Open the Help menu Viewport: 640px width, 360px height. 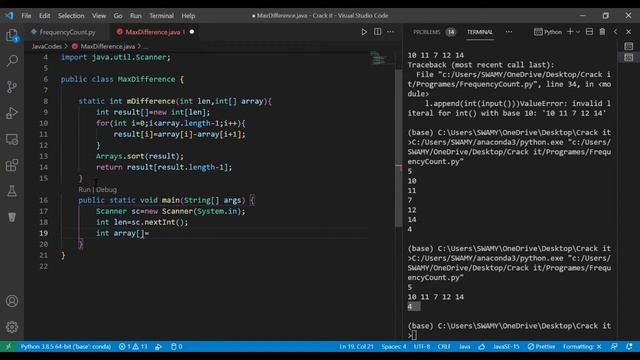[188, 16]
